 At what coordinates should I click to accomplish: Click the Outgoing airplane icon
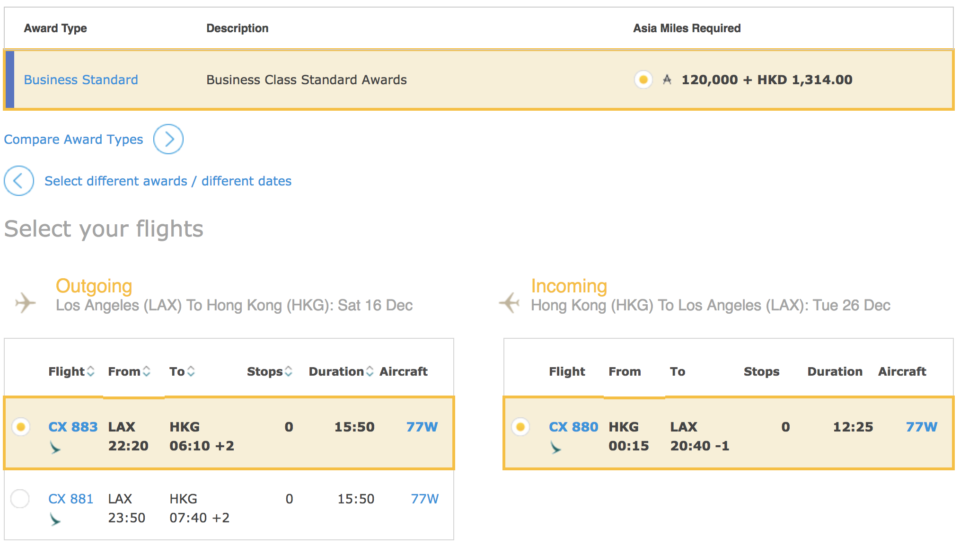tap(25, 302)
